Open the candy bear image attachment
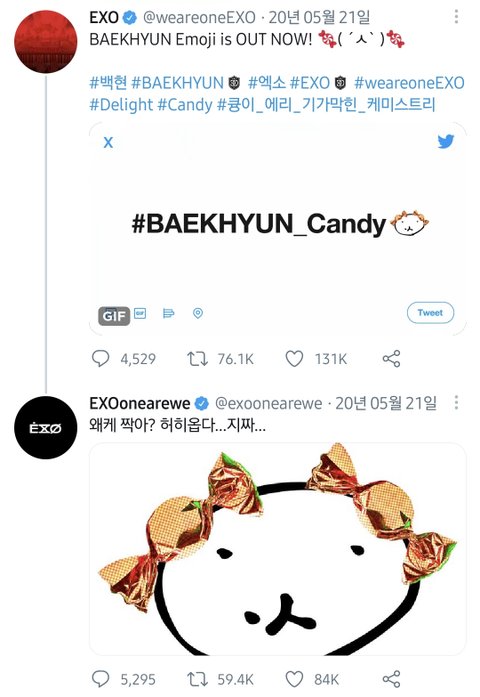480x697 pixels. click(x=278, y=549)
